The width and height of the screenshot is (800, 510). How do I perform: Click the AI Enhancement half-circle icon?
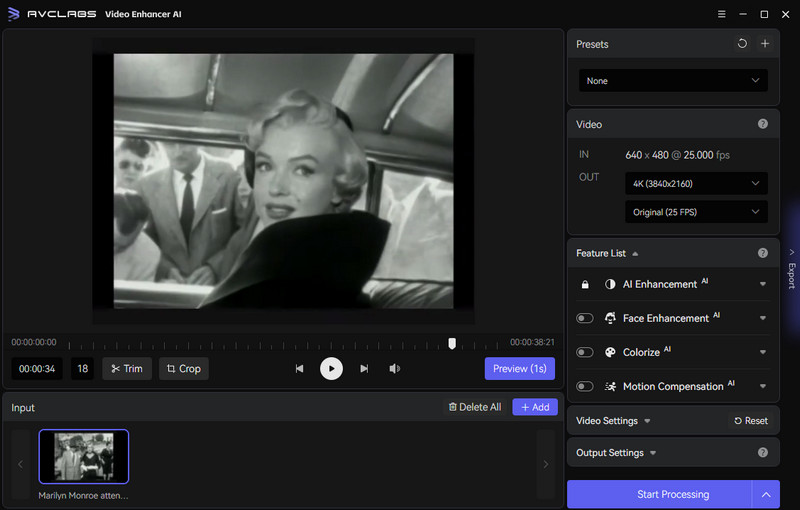pyautogui.click(x=610, y=284)
